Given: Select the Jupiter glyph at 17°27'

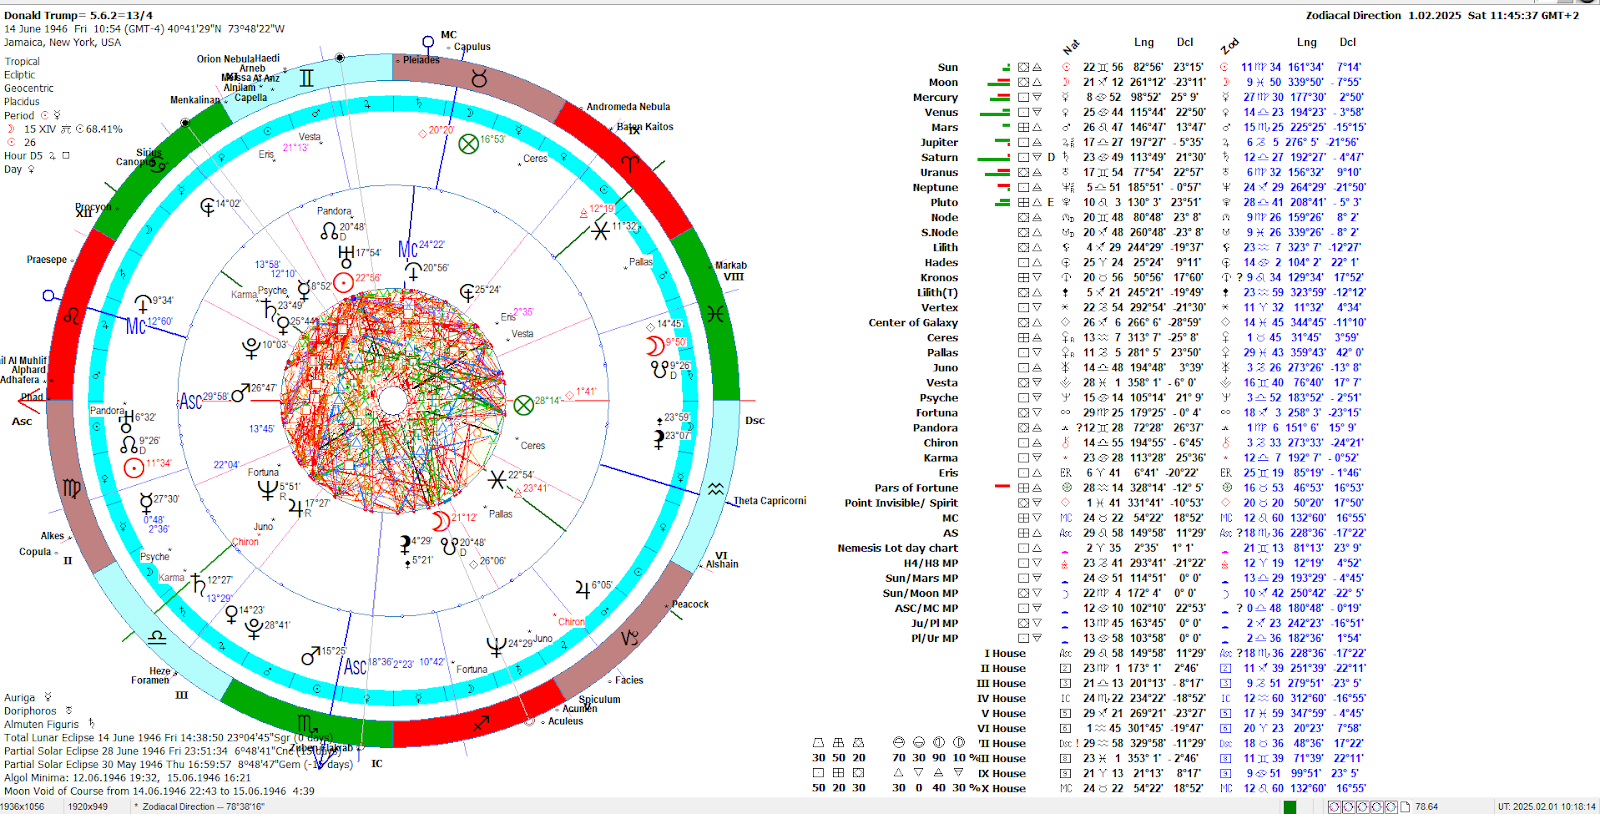Looking at the screenshot, I should pos(296,507).
